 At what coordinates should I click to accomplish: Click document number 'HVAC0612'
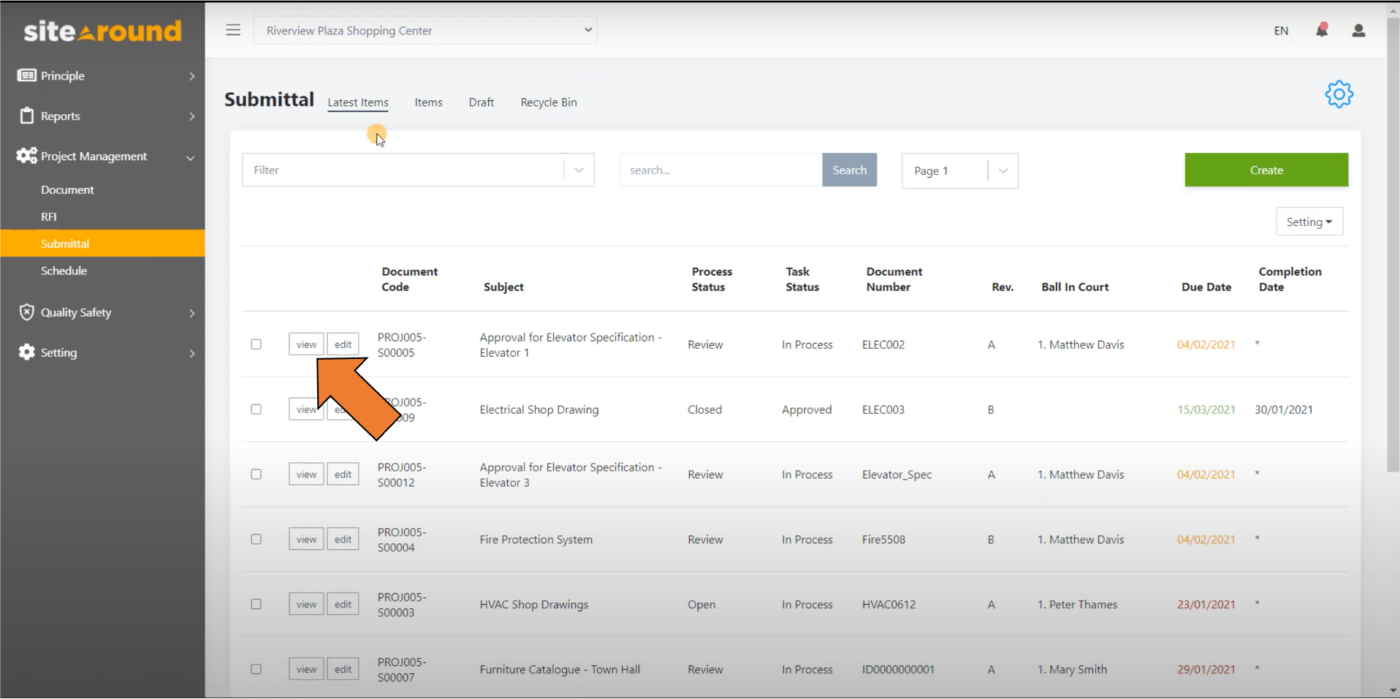tap(889, 604)
